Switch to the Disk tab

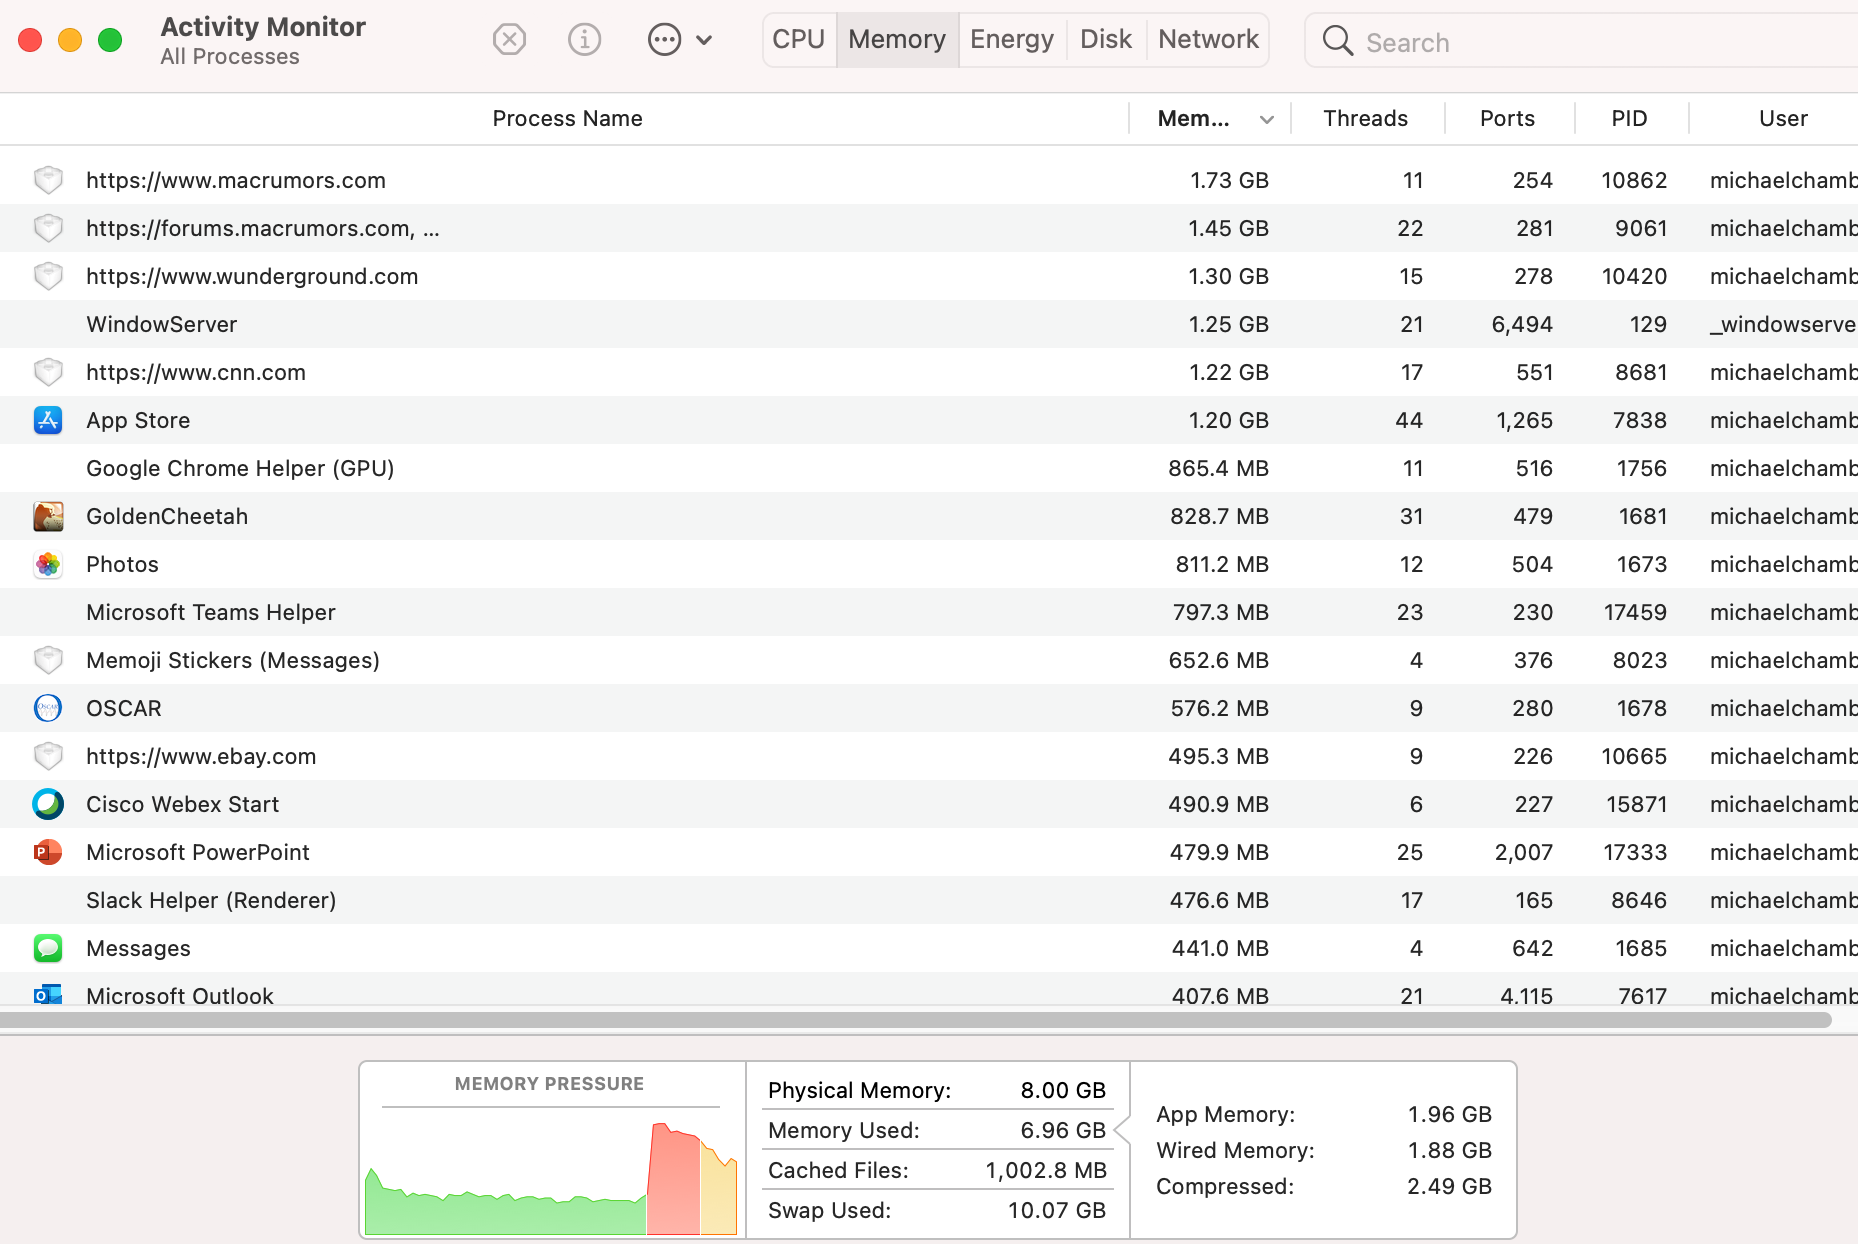pyautogui.click(x=1106, y=40)
